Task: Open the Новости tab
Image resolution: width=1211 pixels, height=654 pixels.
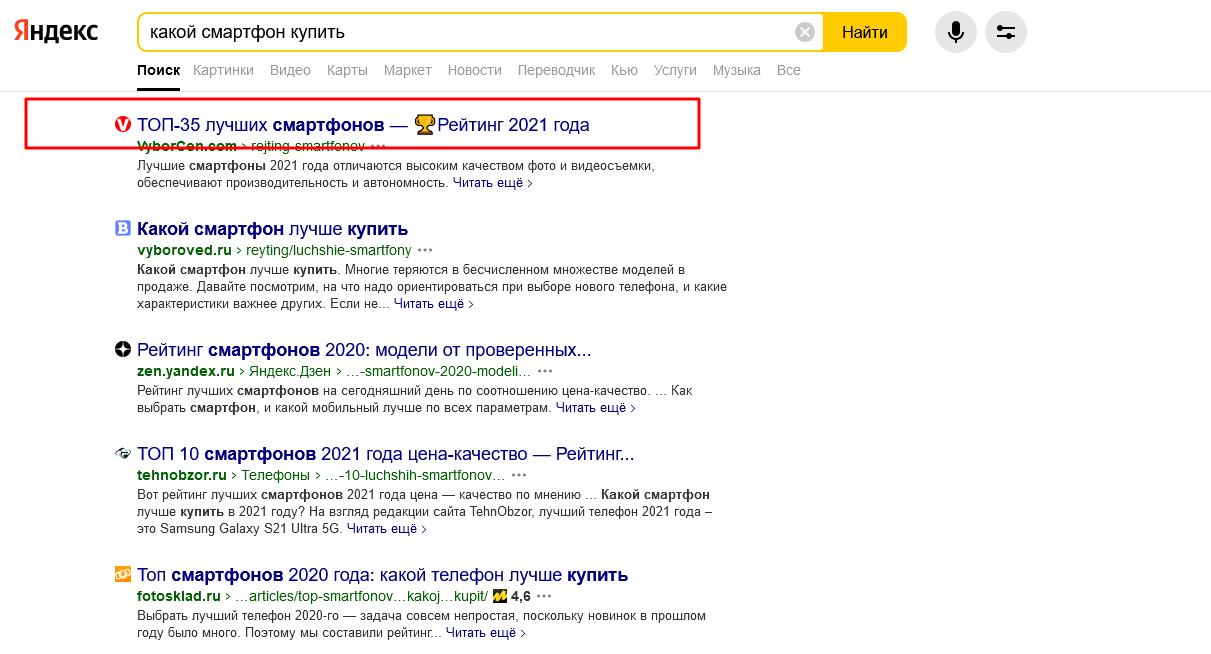Action: point(475,70)
